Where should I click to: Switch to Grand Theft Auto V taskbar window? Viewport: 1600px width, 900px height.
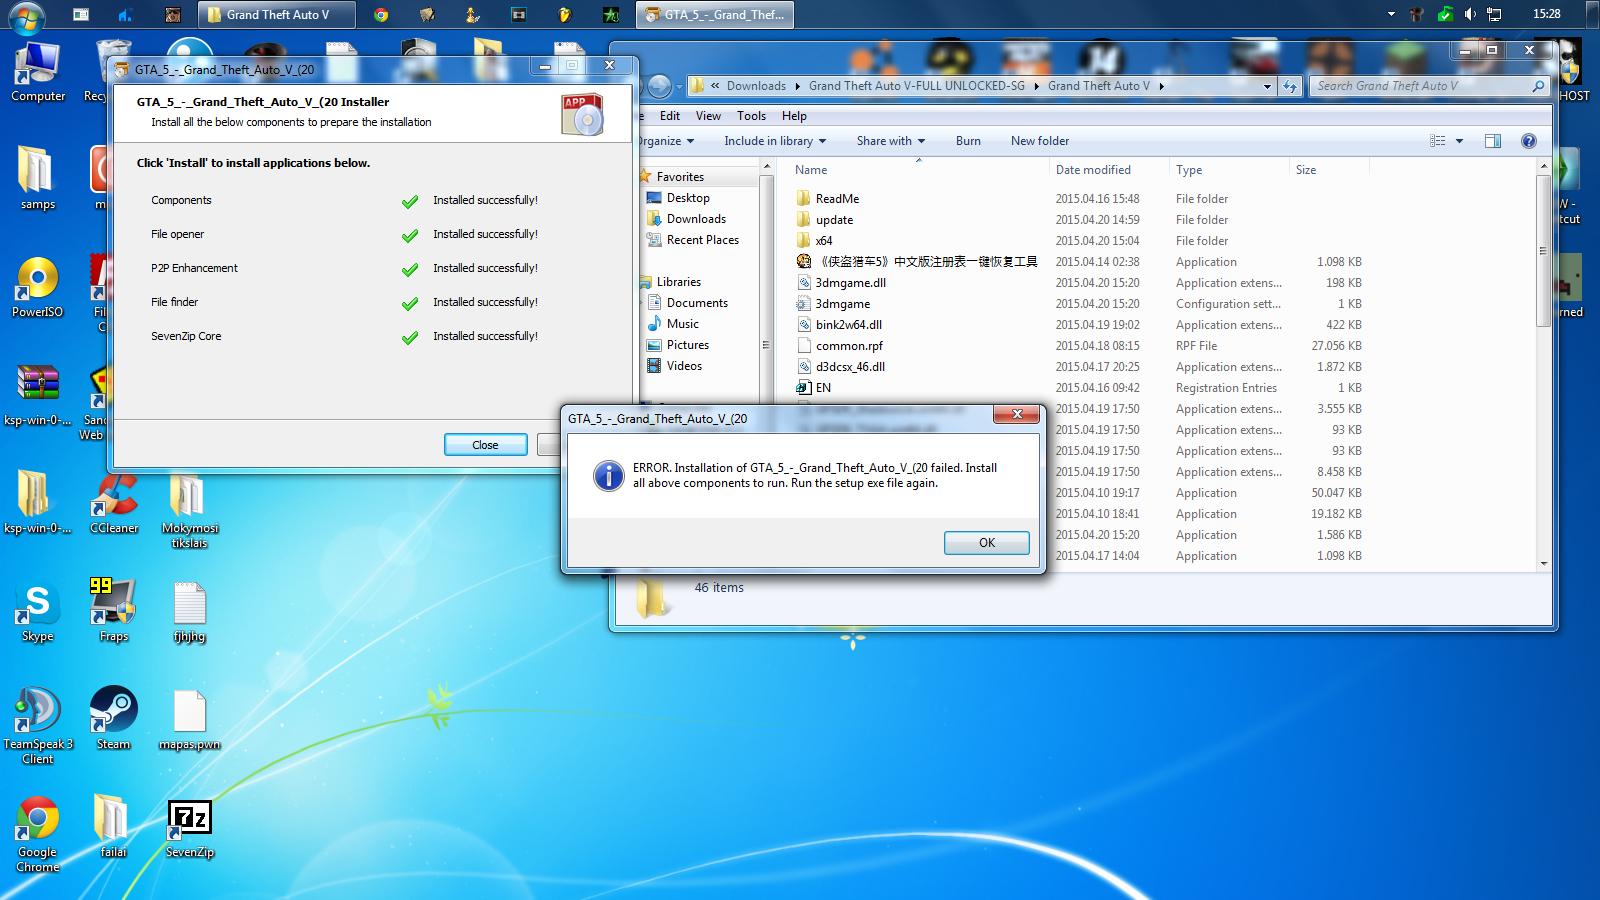[277, 14]
